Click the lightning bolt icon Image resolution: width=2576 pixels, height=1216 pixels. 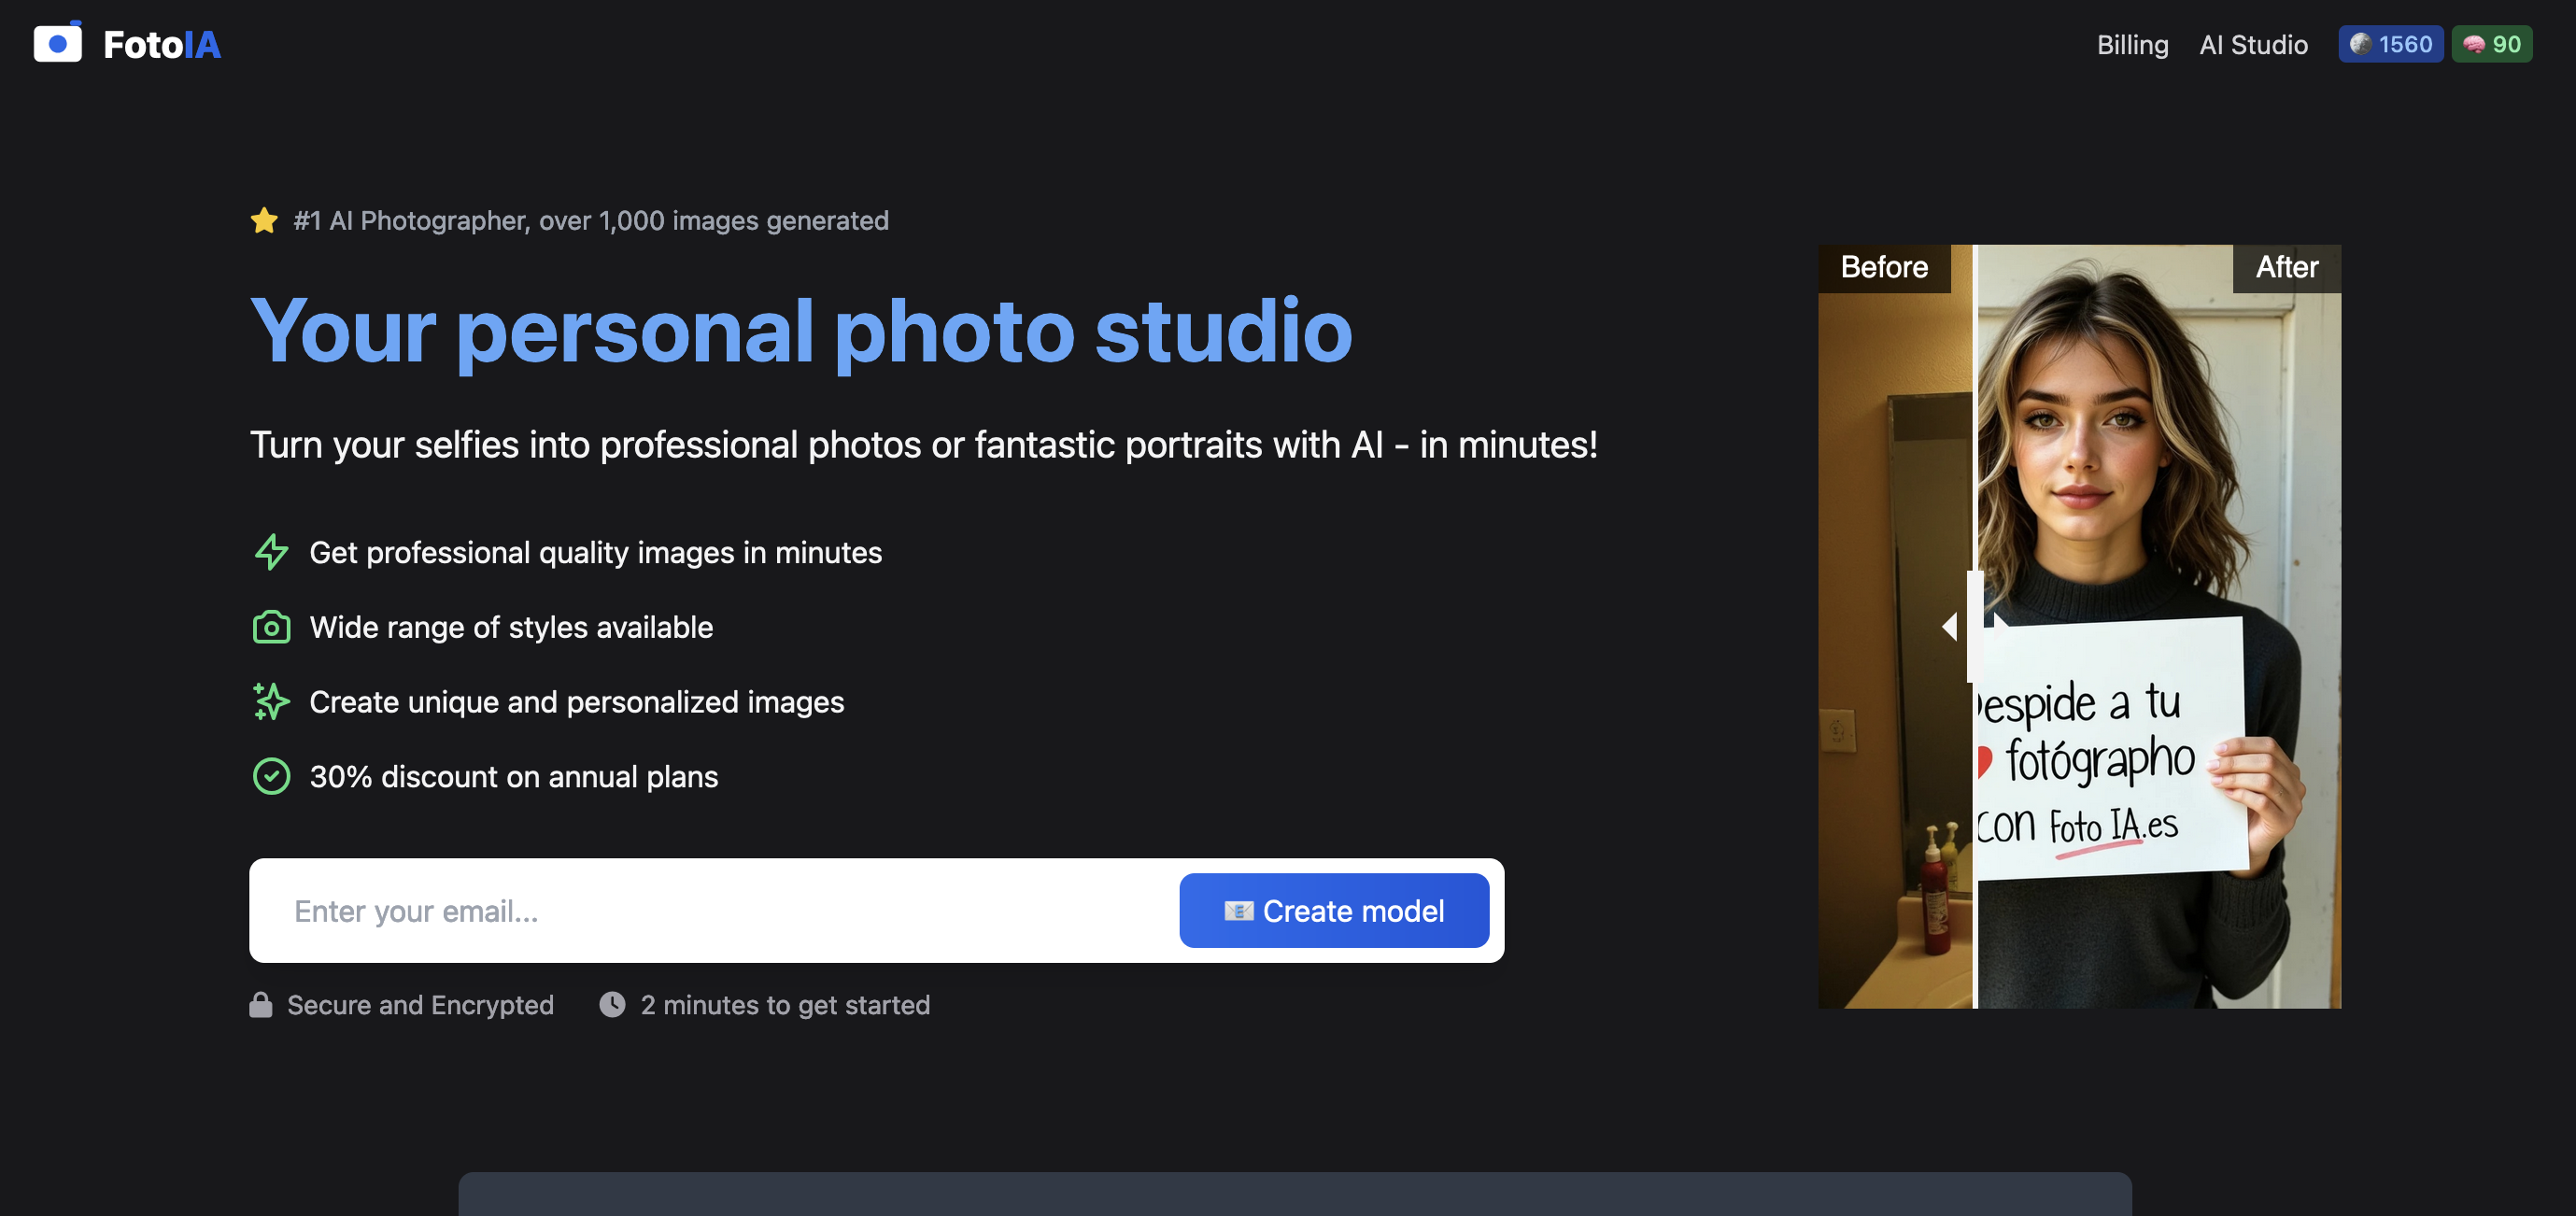click(x=271, y=552)
